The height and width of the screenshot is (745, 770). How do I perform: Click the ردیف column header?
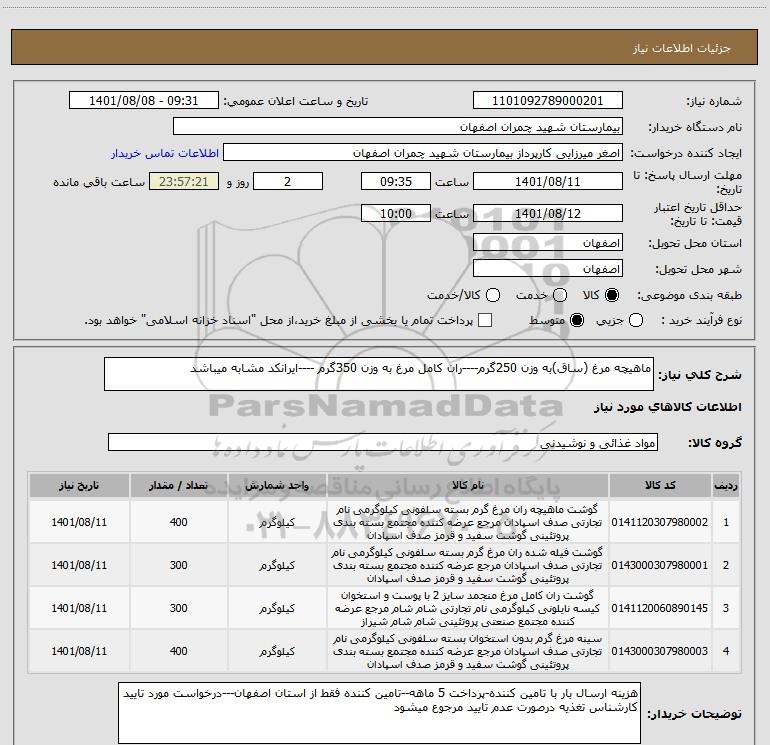726,486
